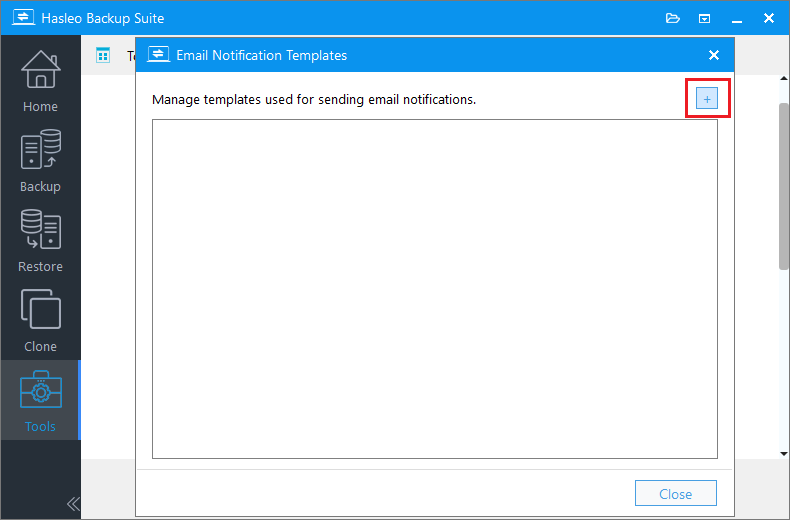Click the scroll down arrow of main window

784,453
